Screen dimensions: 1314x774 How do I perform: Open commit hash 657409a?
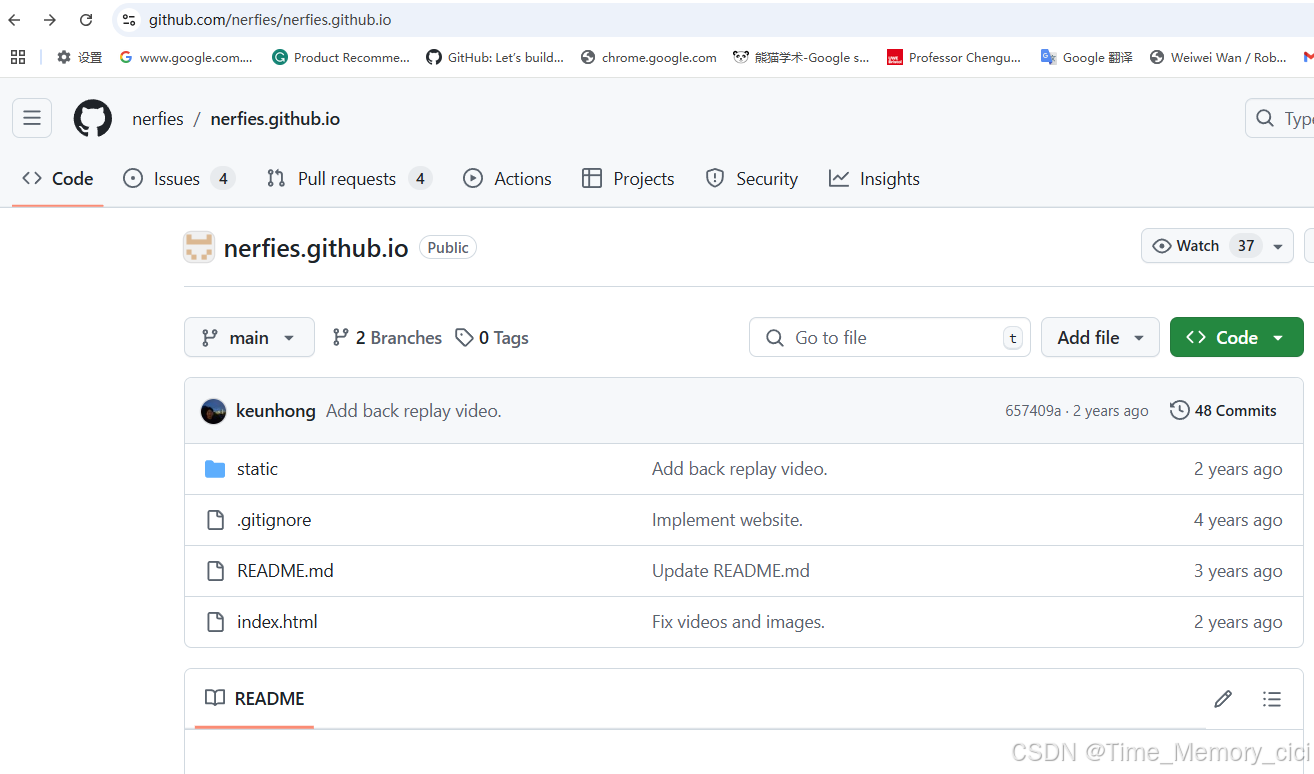coord(1033,411)
